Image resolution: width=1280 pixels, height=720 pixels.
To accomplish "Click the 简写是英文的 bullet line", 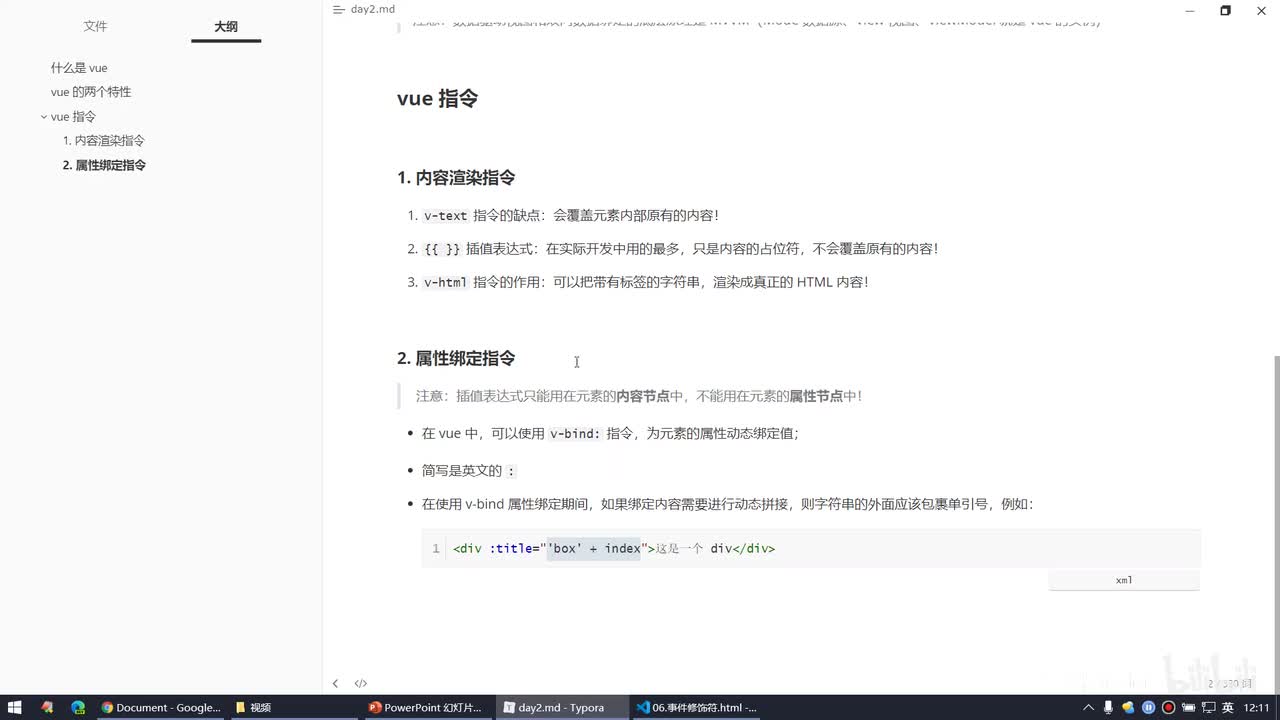I will click(x=469, y=471).
